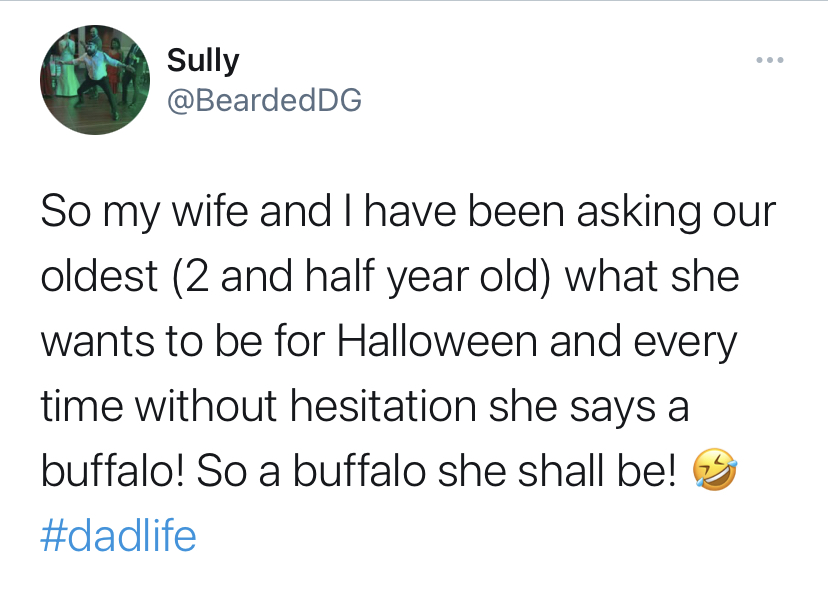
Task: Click the word Halloween in tweet text
Action: tap(437, 340)
